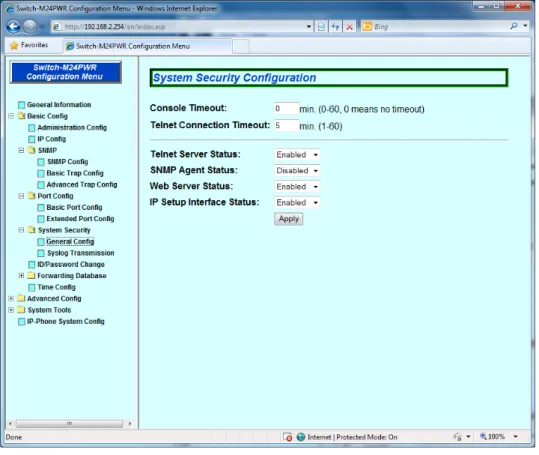539x455 pixels.
Task: Open Administration Config page
Action: [72, 127]
